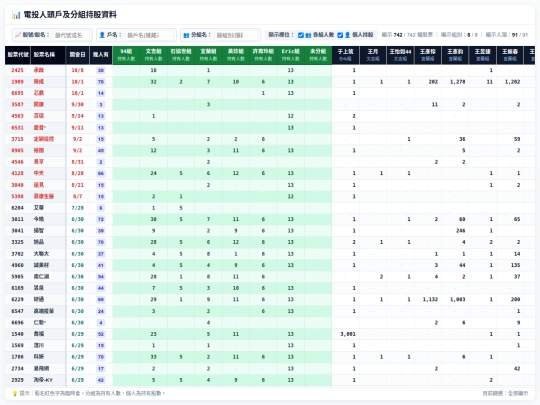This screenshot has width=540, height=405.
Task: Select stock code 4128 cell
Action: tap(17, 173)
